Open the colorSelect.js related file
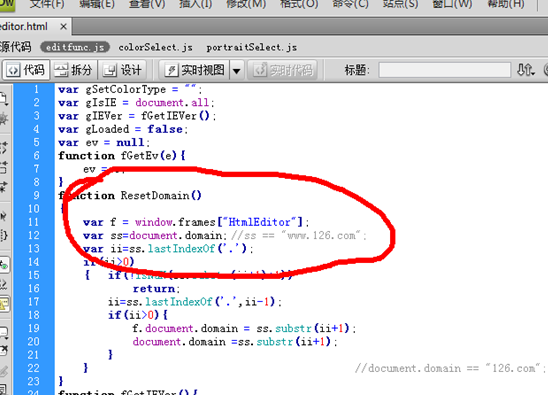This screenshot has height=395, width=548. pyautogui.click(x=155, y=48)
